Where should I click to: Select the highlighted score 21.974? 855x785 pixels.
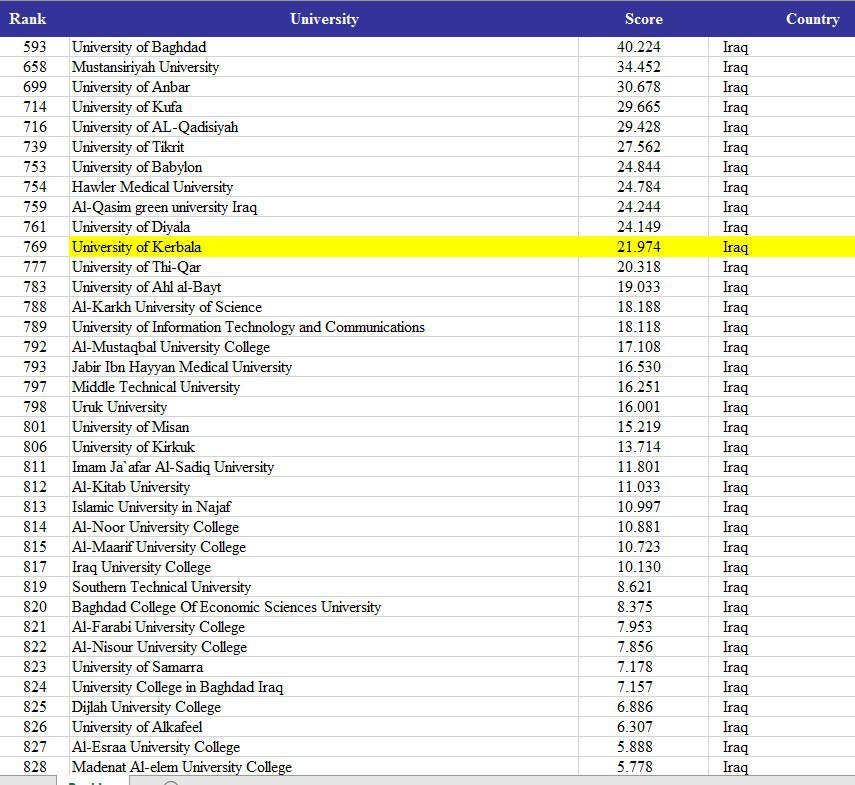643,247
